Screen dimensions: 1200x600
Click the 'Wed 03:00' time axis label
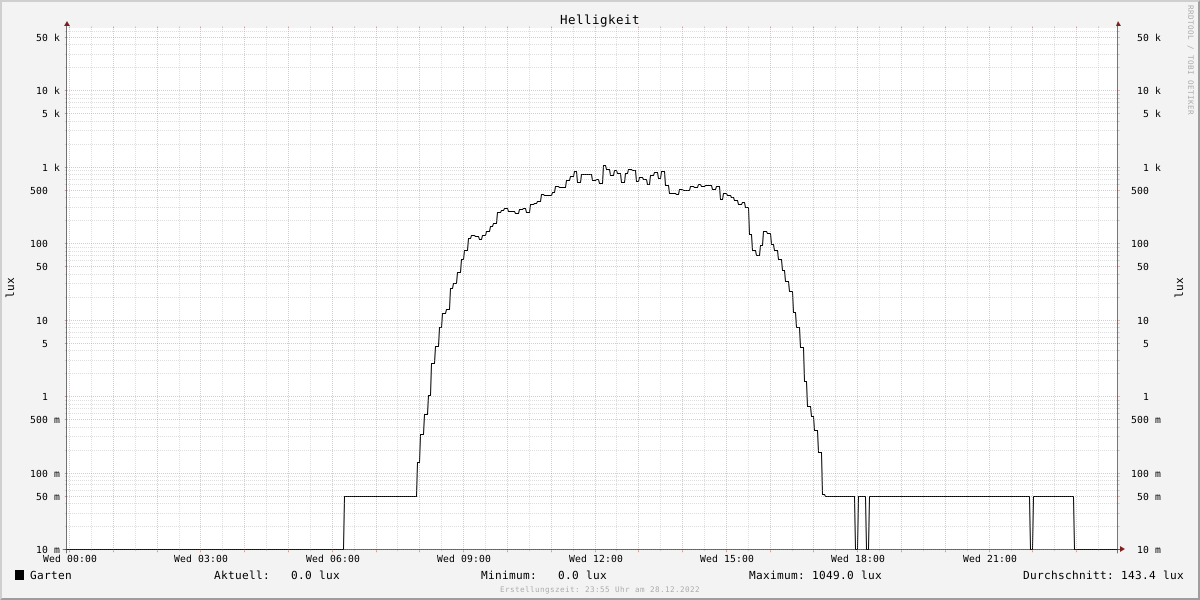(x=201, y=559)
